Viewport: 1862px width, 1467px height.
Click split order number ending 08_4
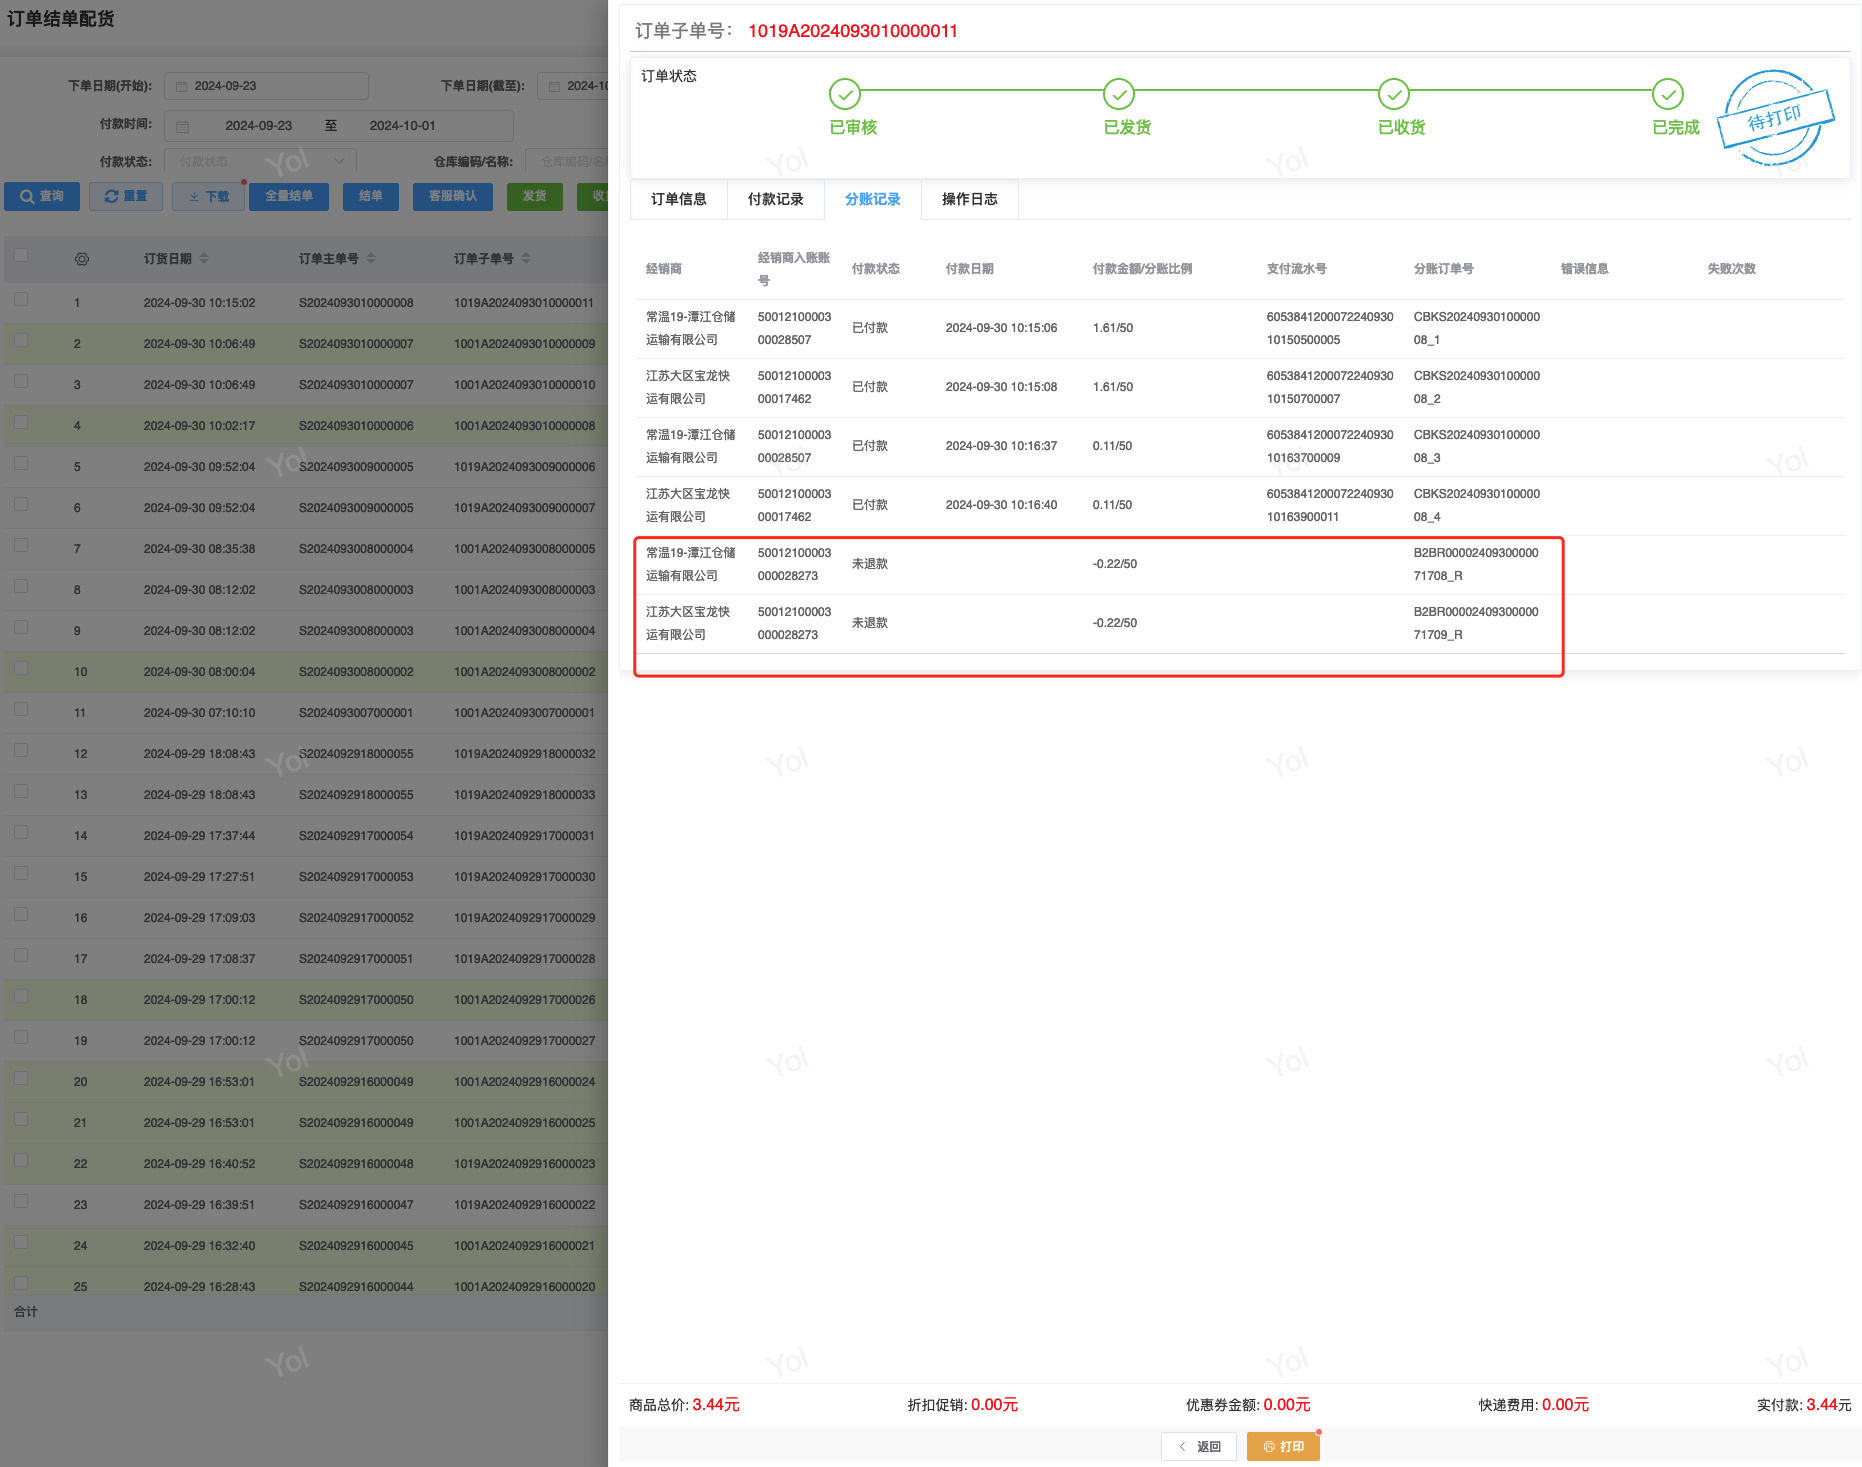click(x=1477, y=505)
